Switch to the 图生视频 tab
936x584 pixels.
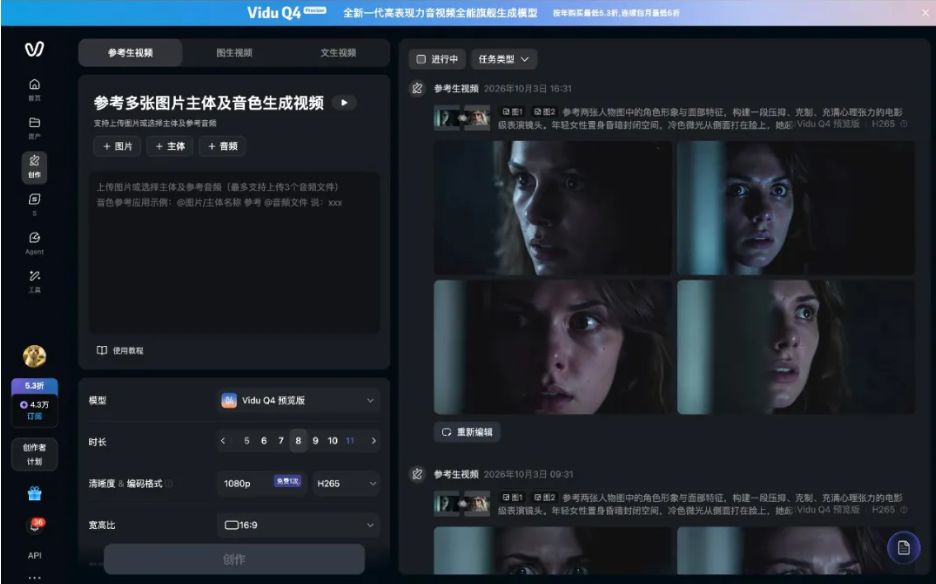click(234, 53)
